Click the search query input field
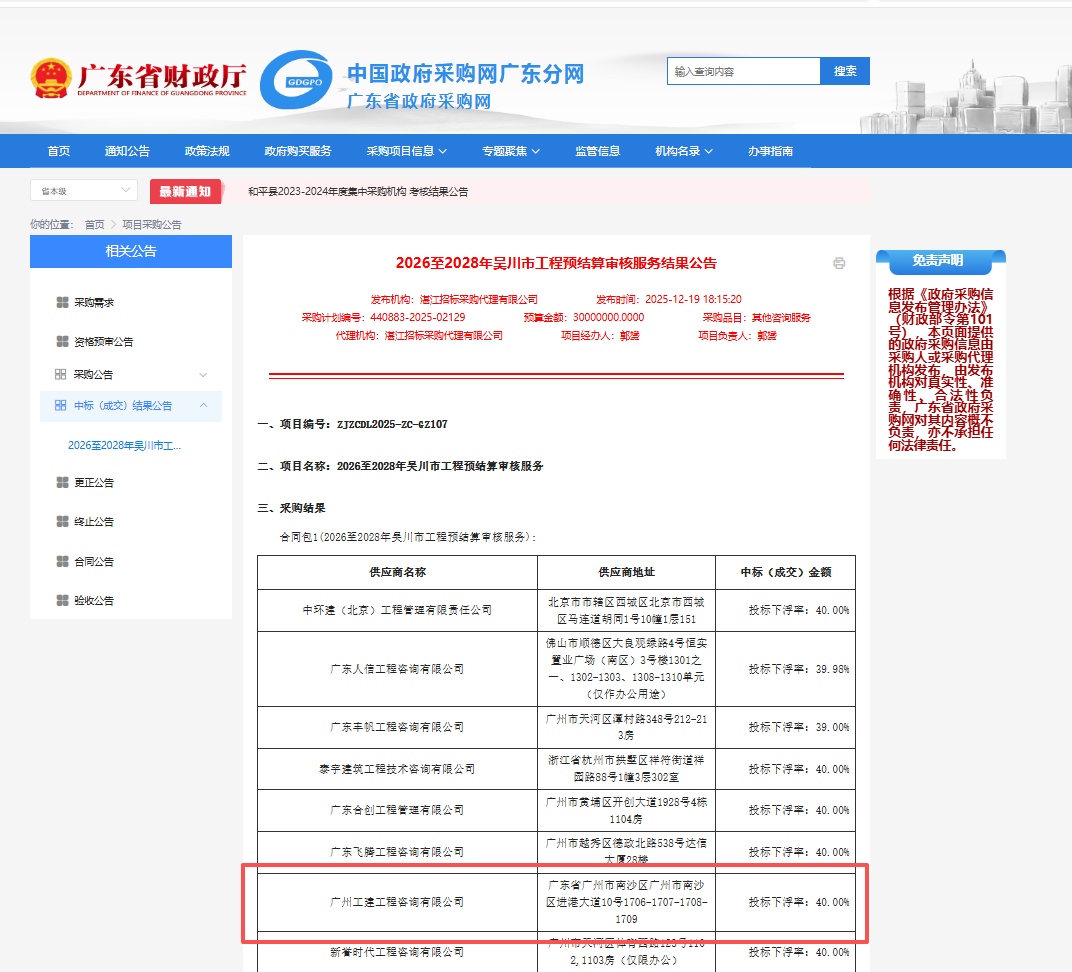 pyautogui.click(x=743, y=71)
